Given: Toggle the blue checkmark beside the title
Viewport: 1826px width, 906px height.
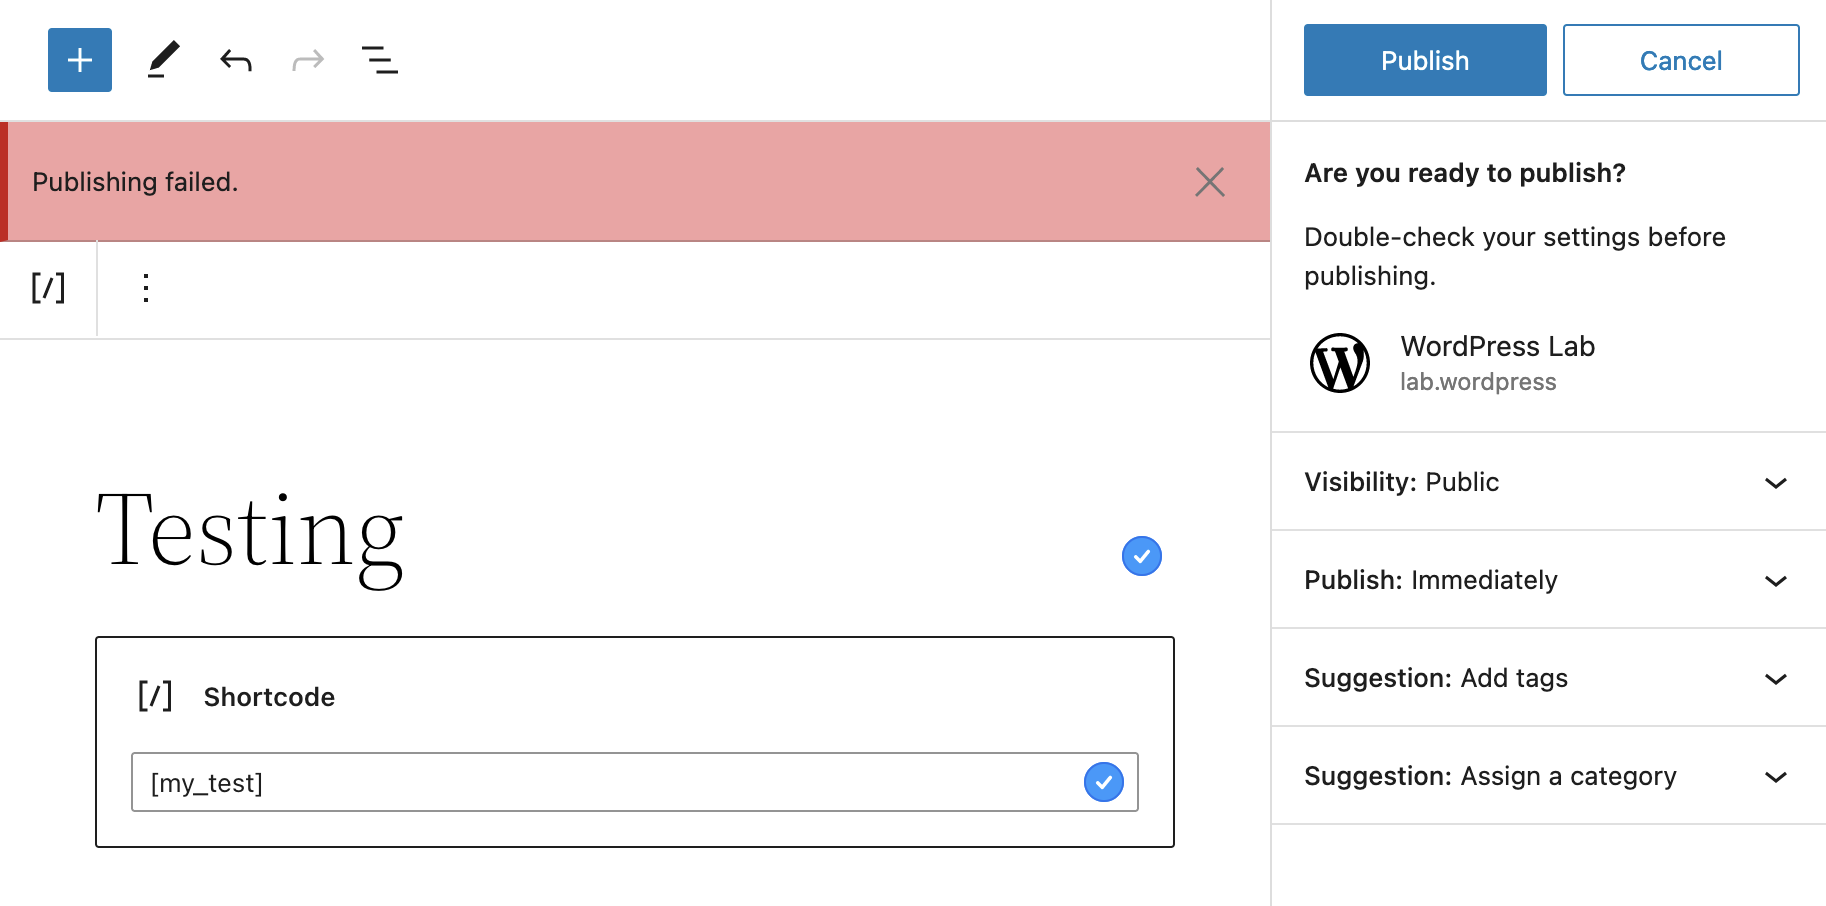Looking at the screenshot, I should tap(1141, 556).
